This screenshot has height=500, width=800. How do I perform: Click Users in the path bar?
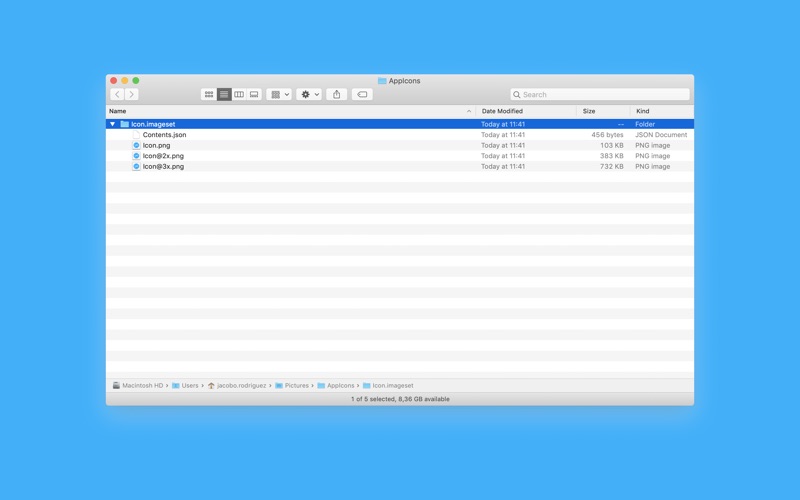coord(185,386)
